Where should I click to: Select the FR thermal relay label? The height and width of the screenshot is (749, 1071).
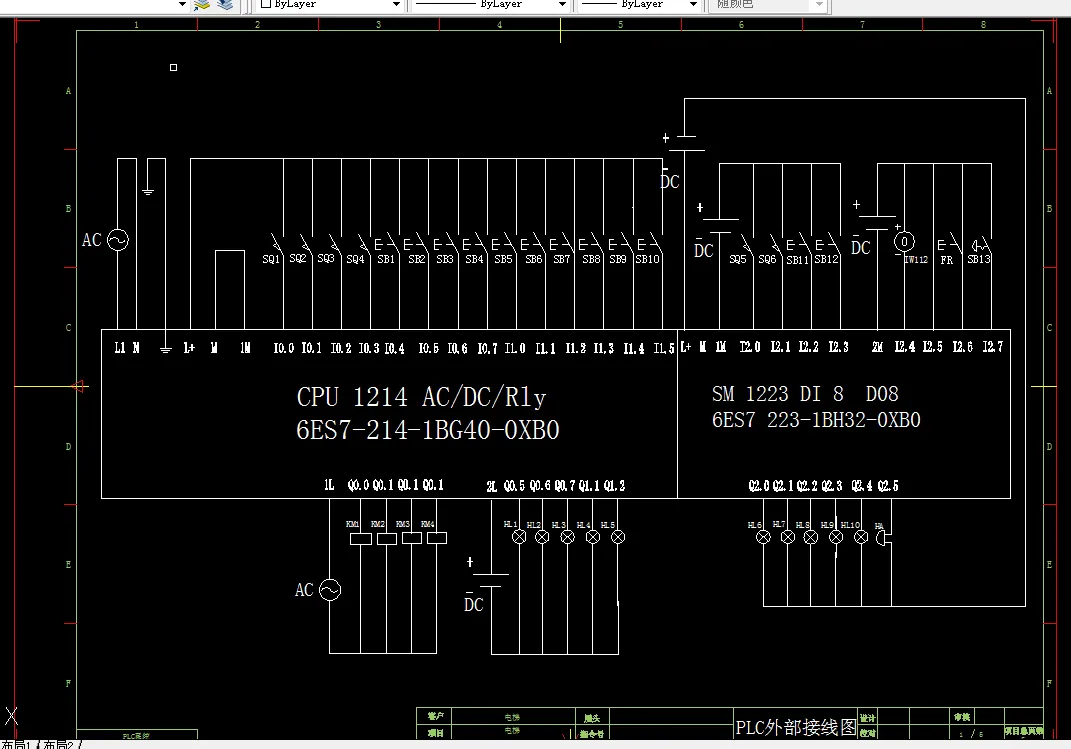click(947, 260)
